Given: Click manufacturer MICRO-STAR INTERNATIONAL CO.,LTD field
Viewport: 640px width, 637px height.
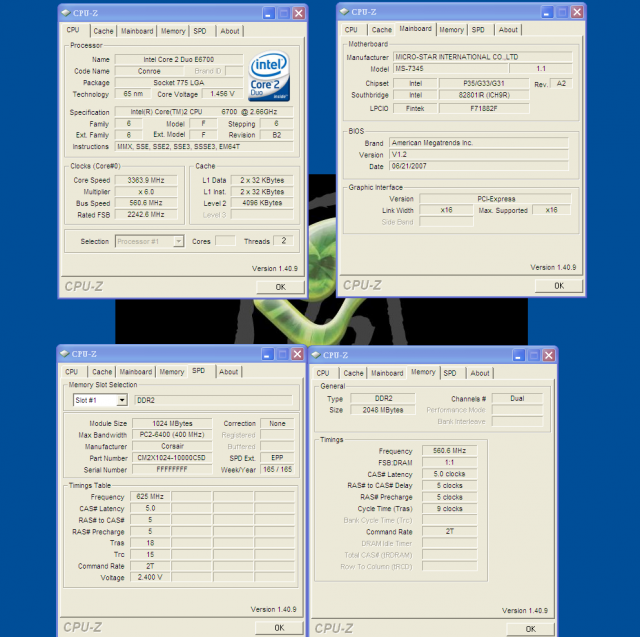Looking at the screenshot, I should pos(483,57).
